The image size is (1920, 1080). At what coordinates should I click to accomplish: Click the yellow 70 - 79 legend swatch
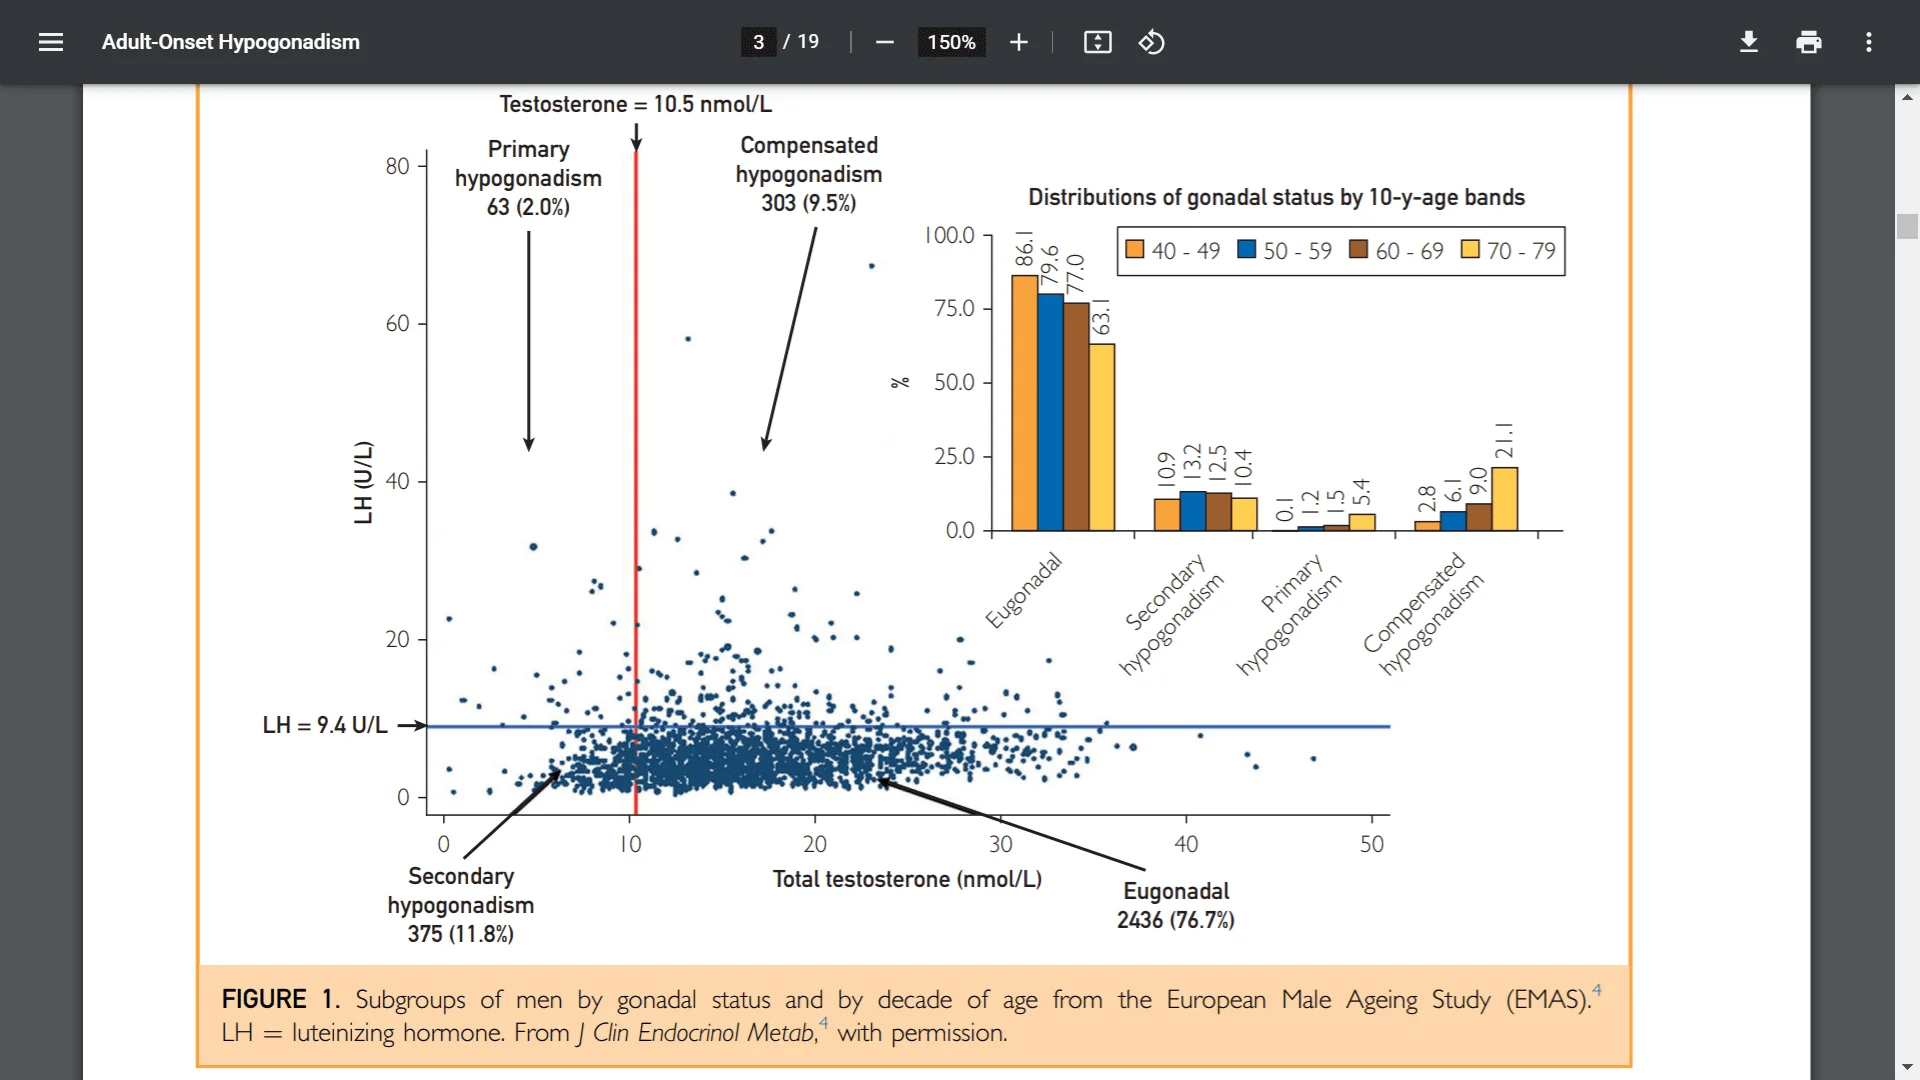pos(1470,249)
